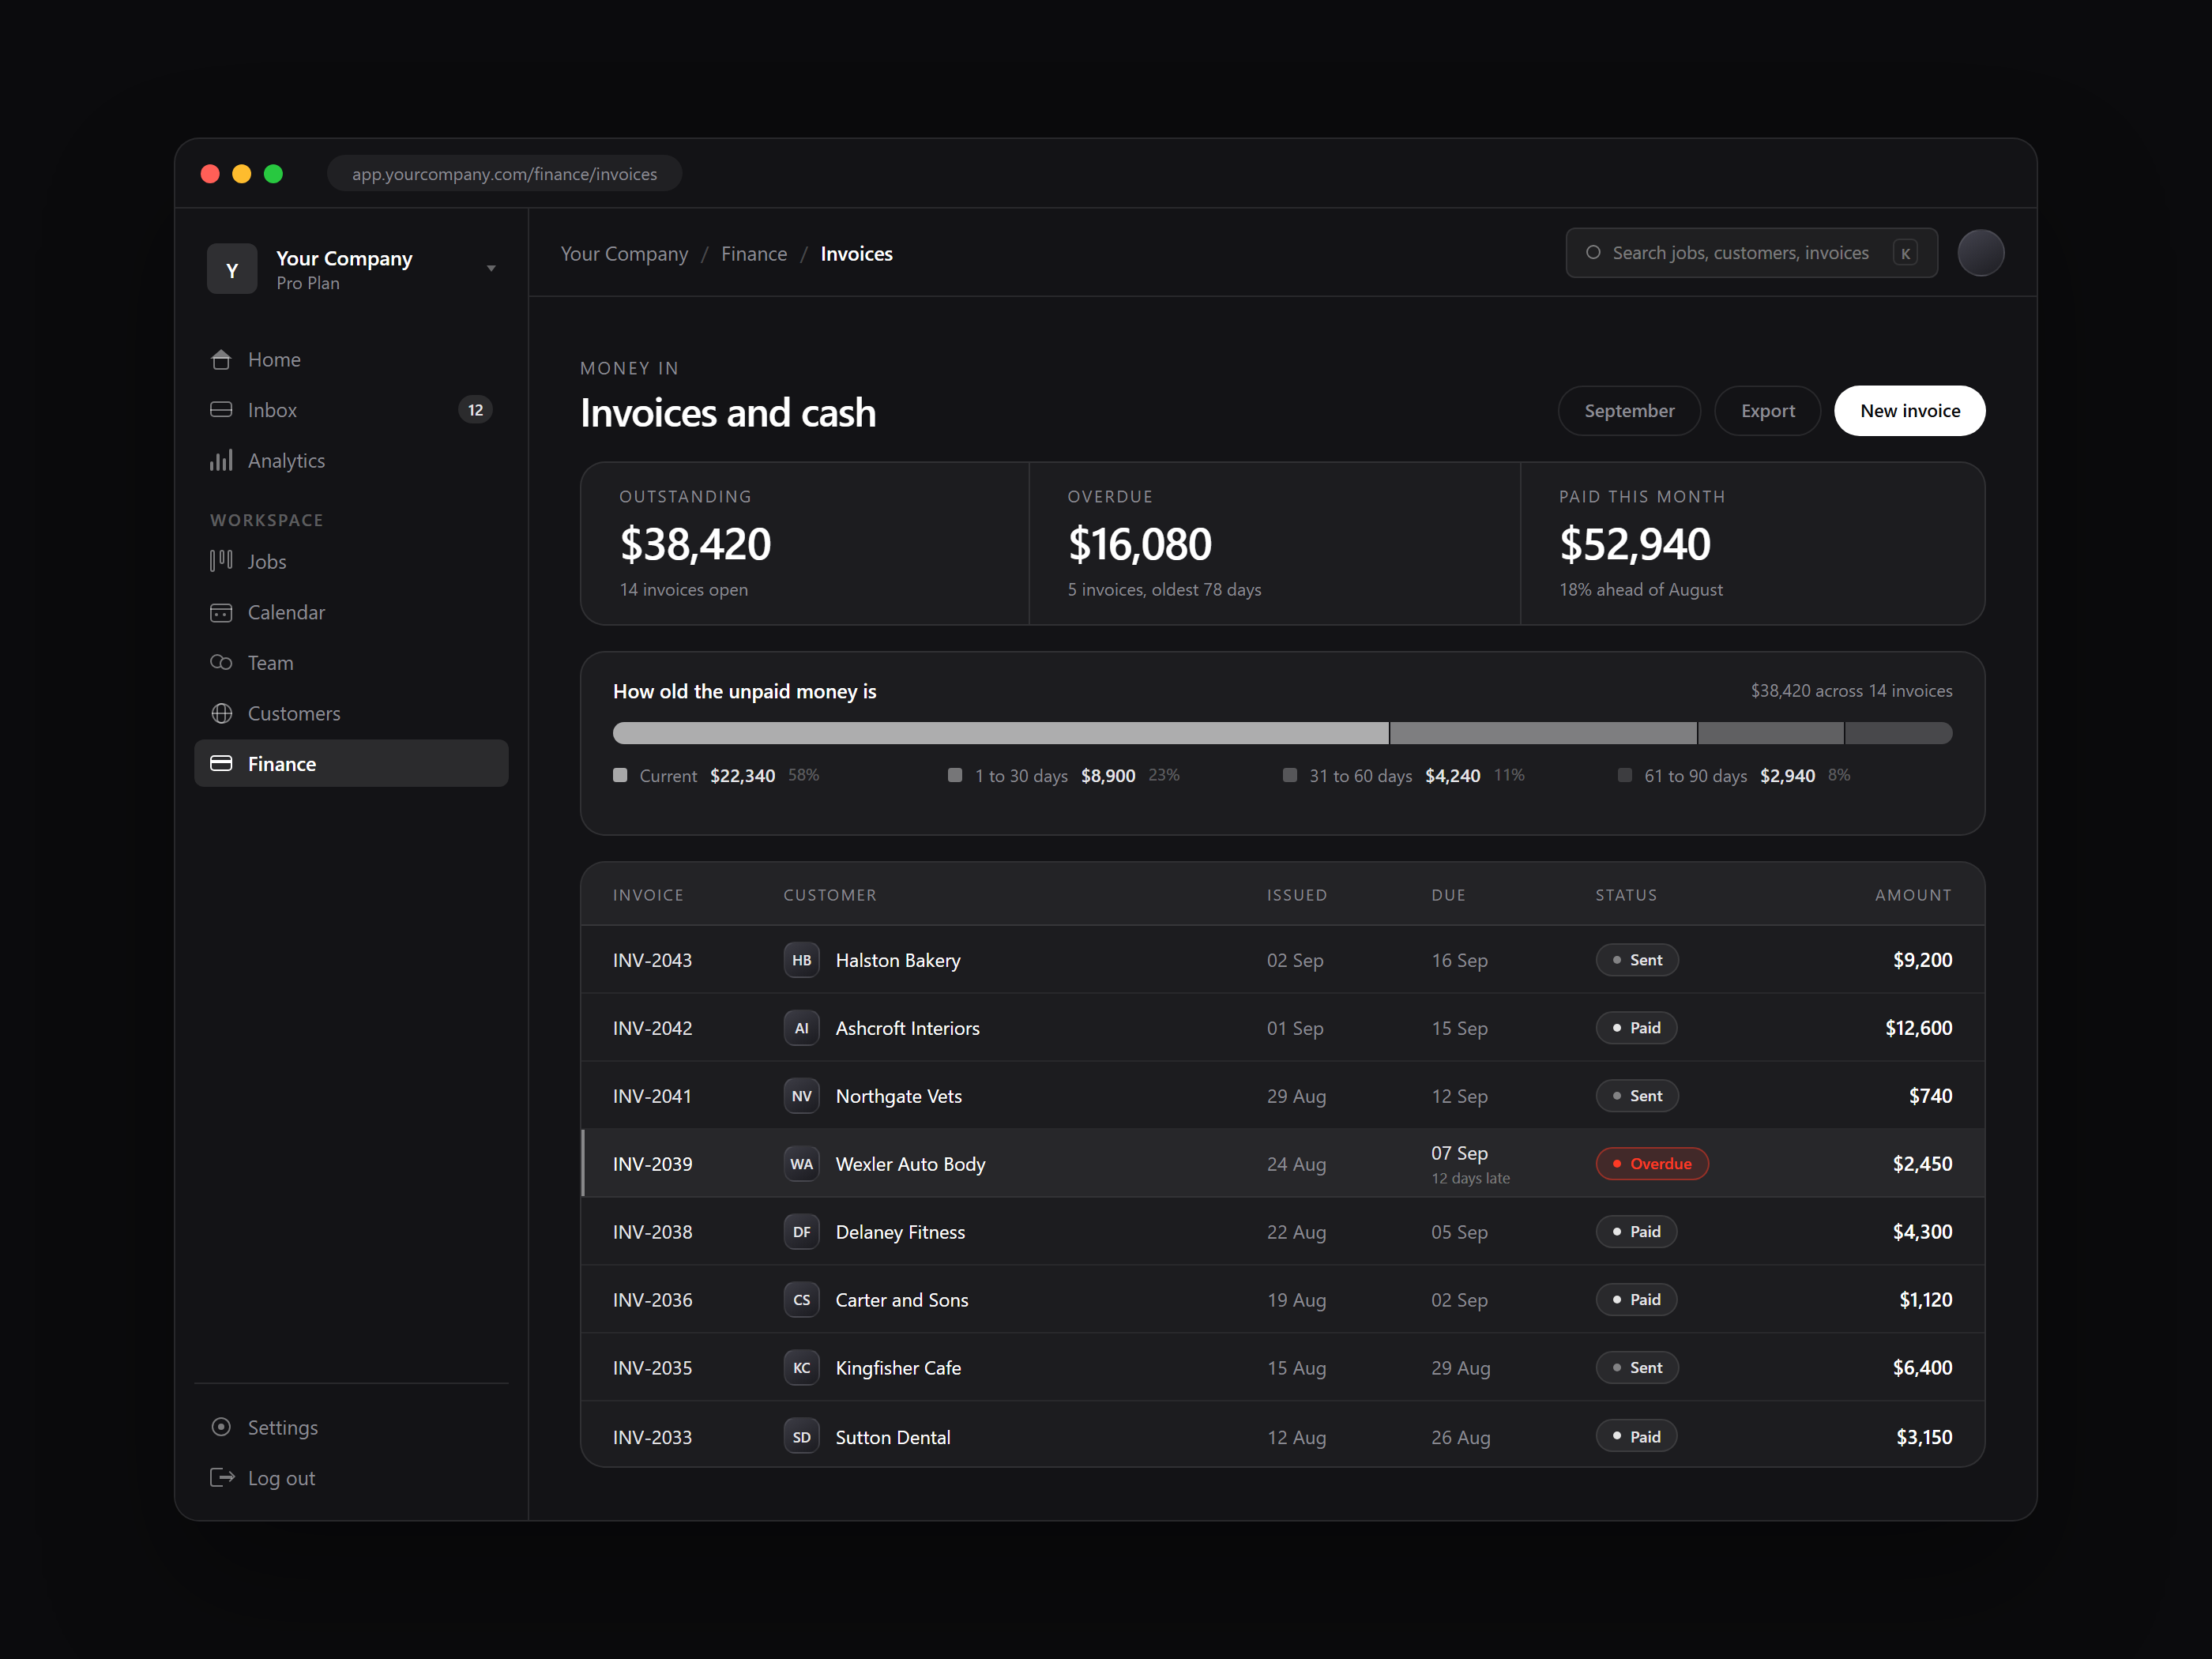2212x1659 pixels.
Task: Click the Sent status for Kingfisher Cafe
Action: click(x=1637, y=1368)
